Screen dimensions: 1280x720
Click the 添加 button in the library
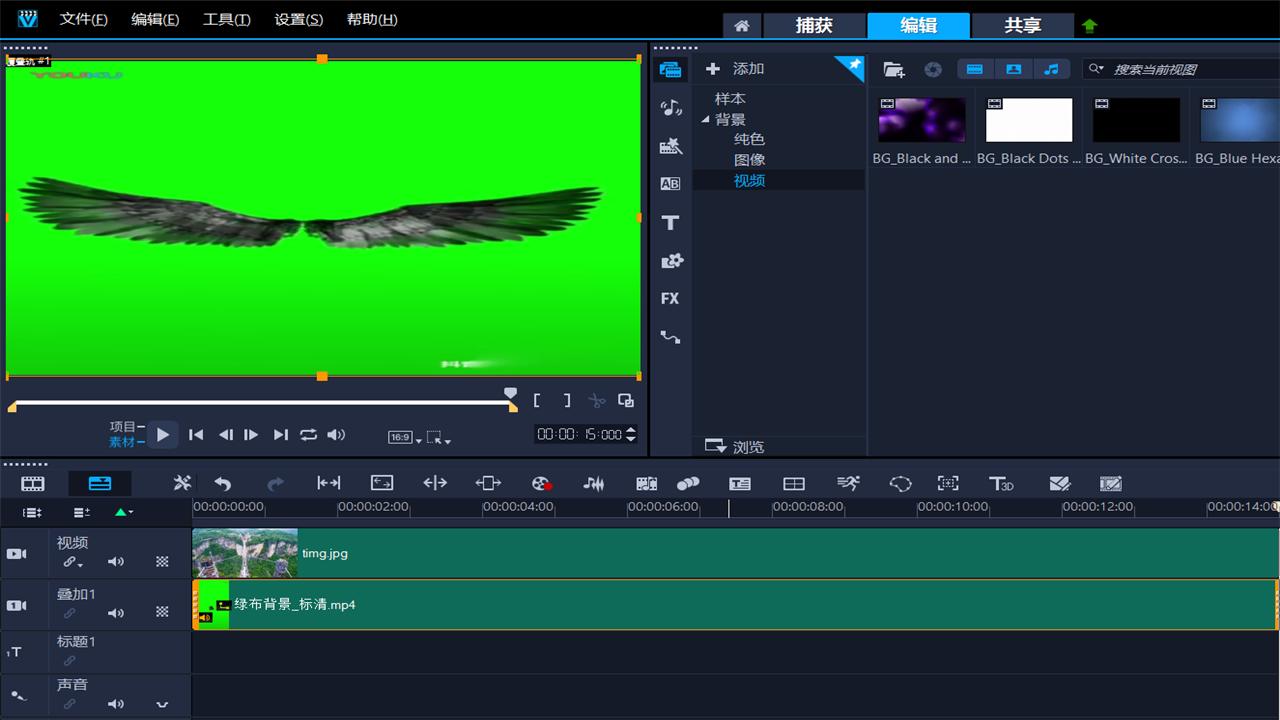tap(735, 69)
